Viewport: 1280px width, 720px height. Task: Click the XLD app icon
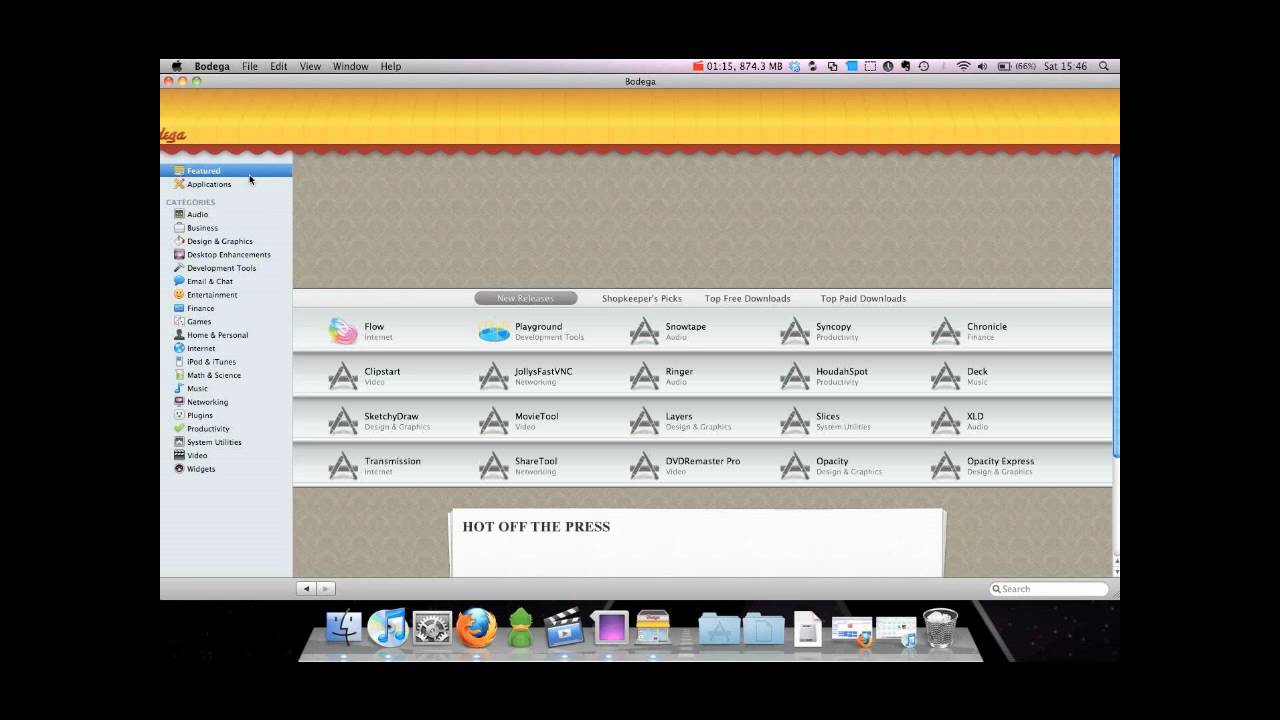tap(946, 421)
